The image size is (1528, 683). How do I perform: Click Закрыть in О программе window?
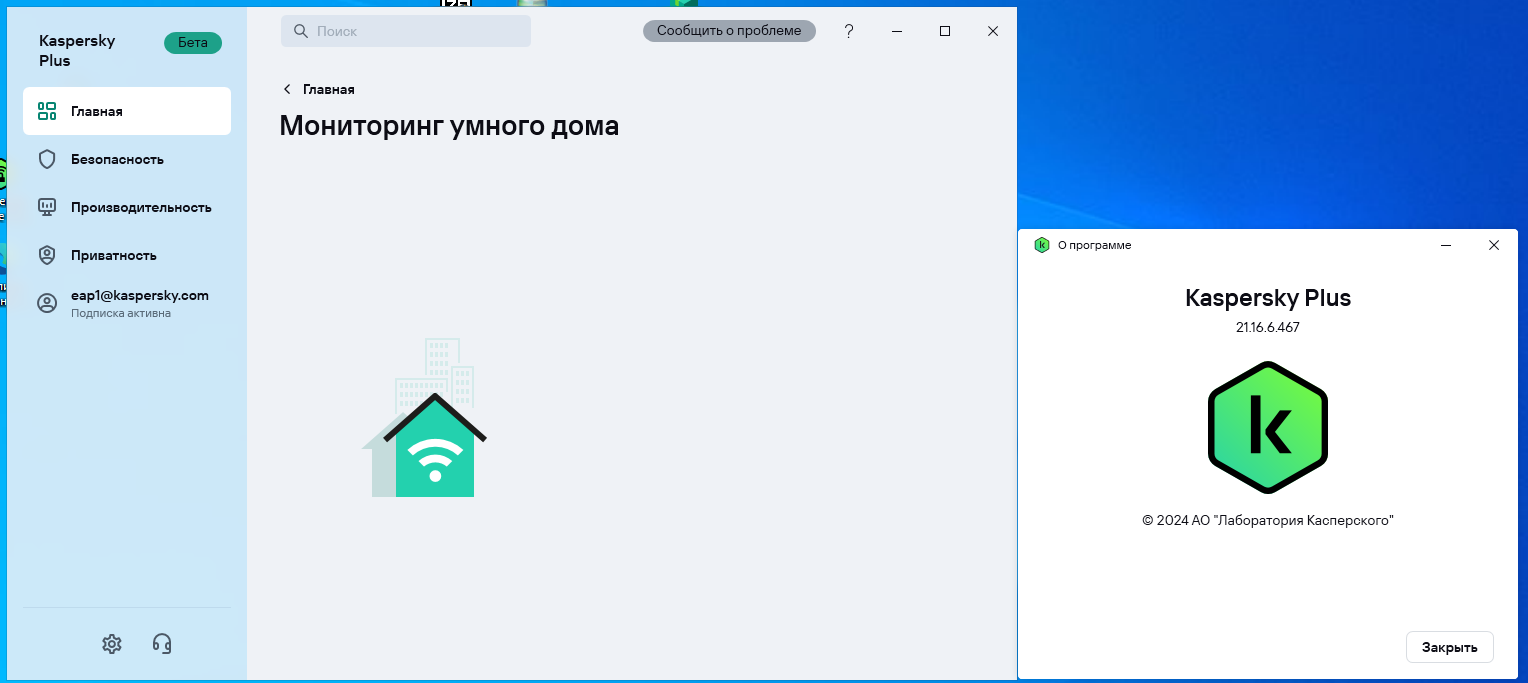[x=1450, y=647]
